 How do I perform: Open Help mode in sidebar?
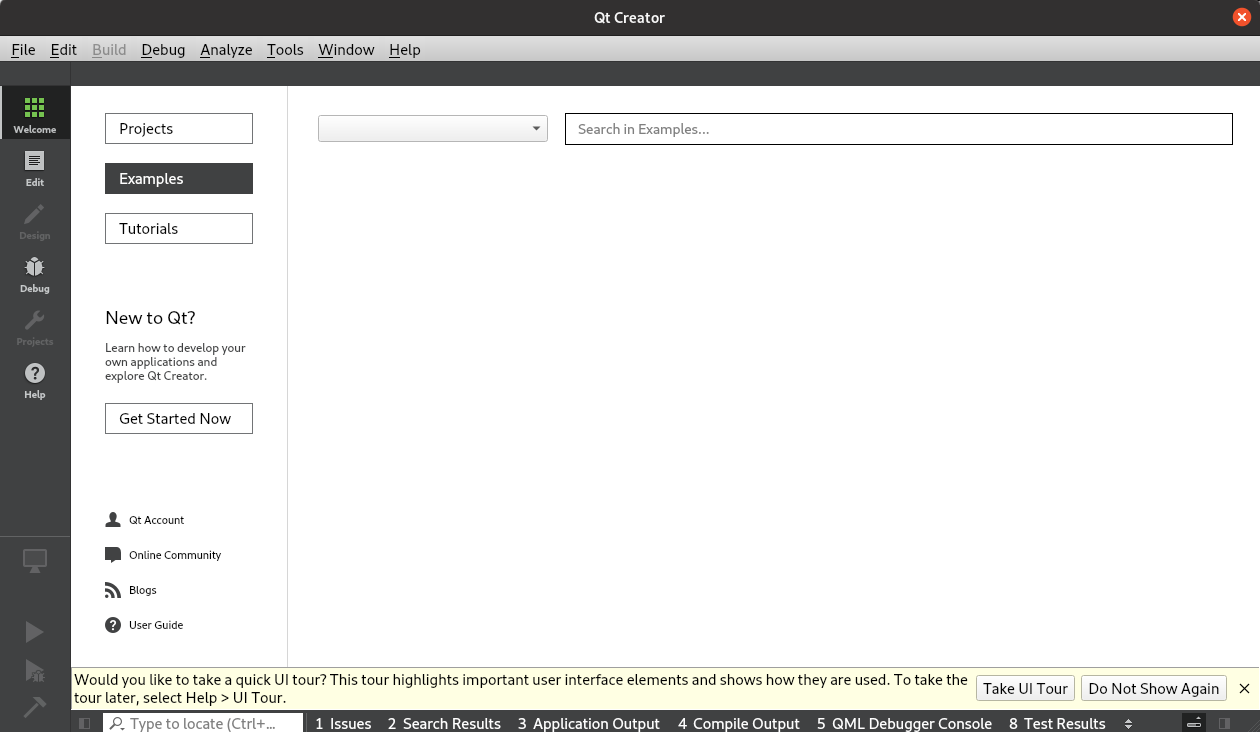(x=35, y=379)
